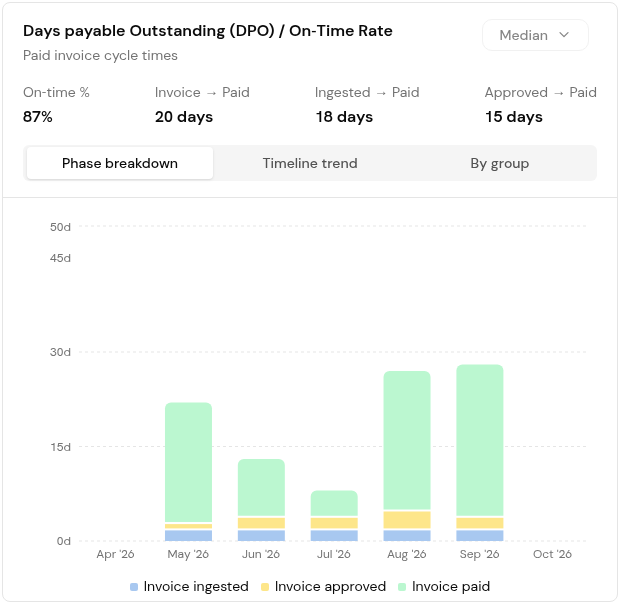Click the Sep '26 green paid bar segment
This screenshot has width=620, height=604.
click(480, 440)
